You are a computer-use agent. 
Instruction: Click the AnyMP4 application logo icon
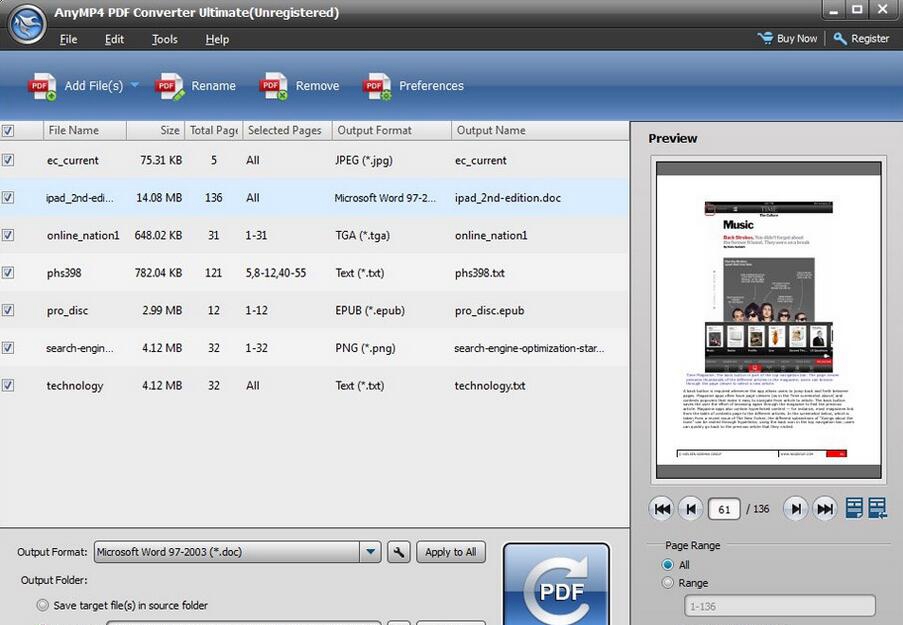click(27, 24)
